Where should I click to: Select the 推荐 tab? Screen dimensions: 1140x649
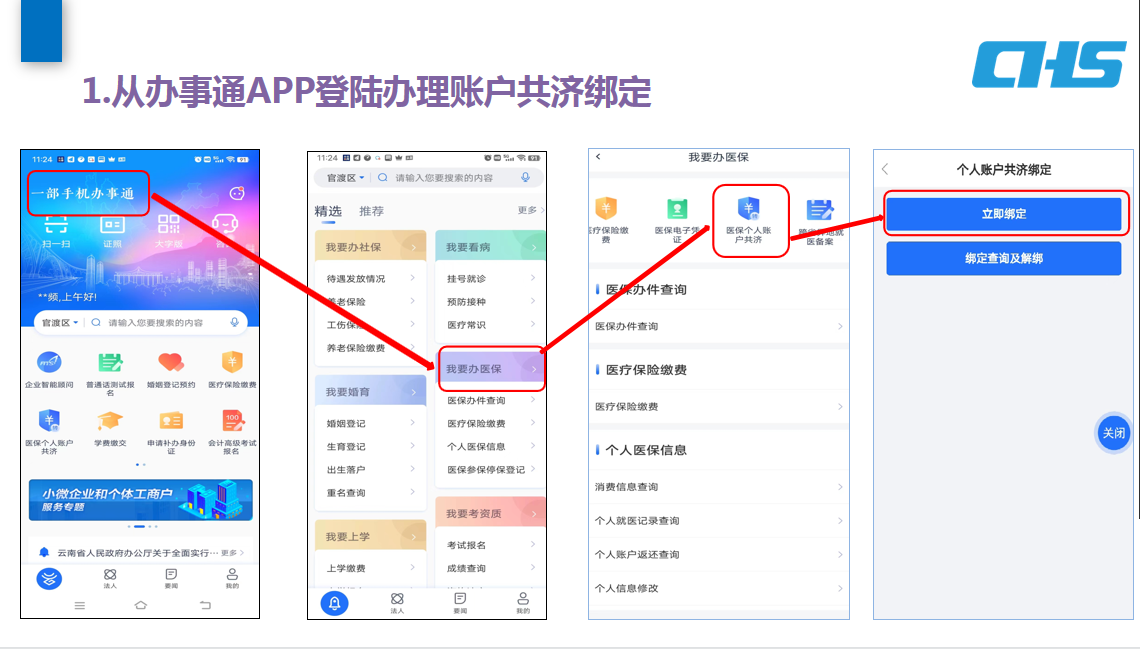coord(372,211)
